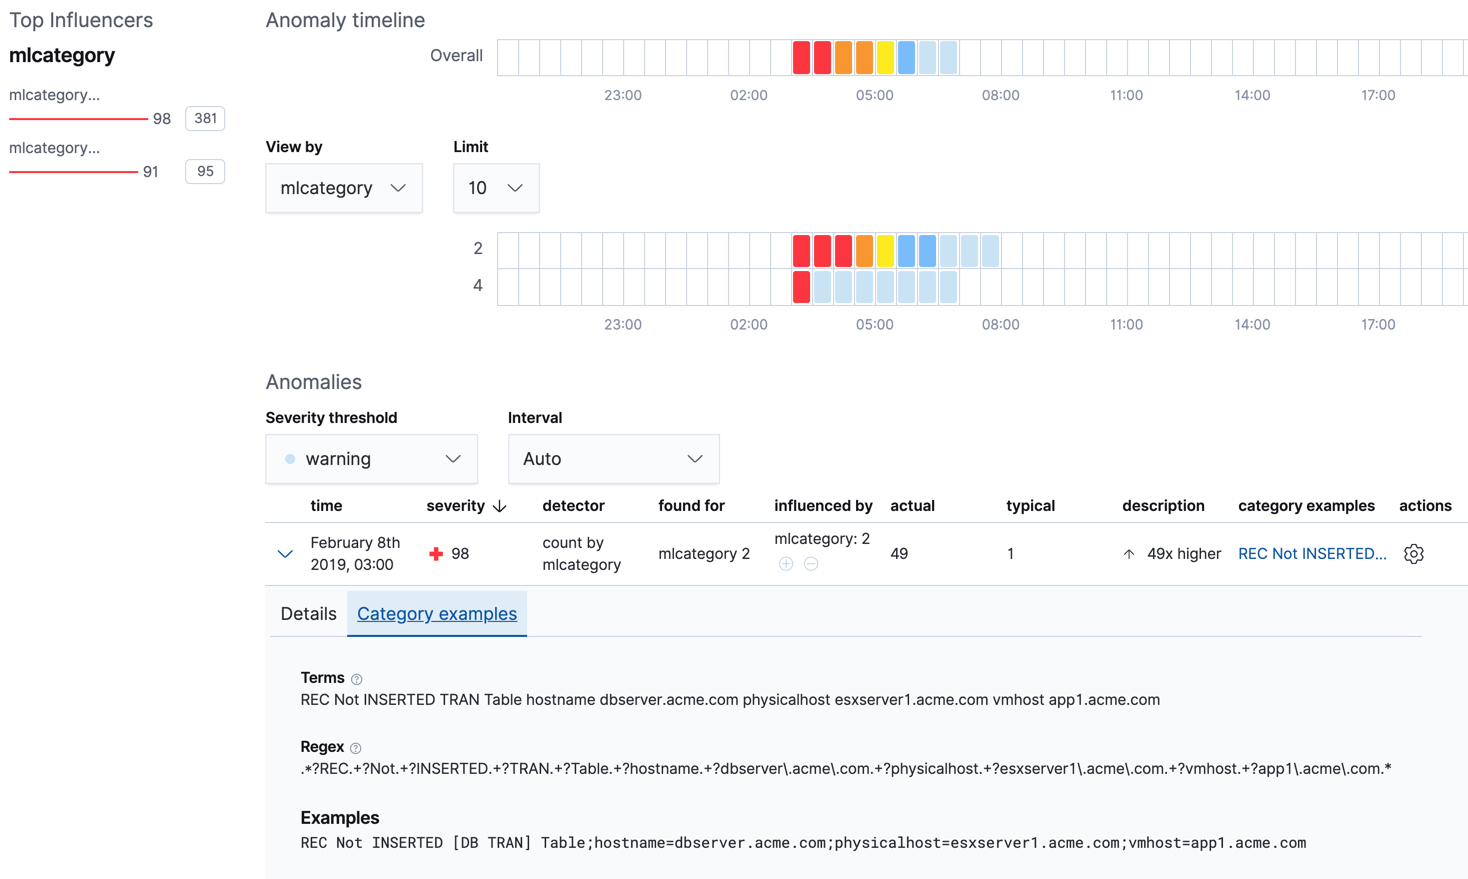Click the plus icon to filter for mlcategory 2

[786, 563]
